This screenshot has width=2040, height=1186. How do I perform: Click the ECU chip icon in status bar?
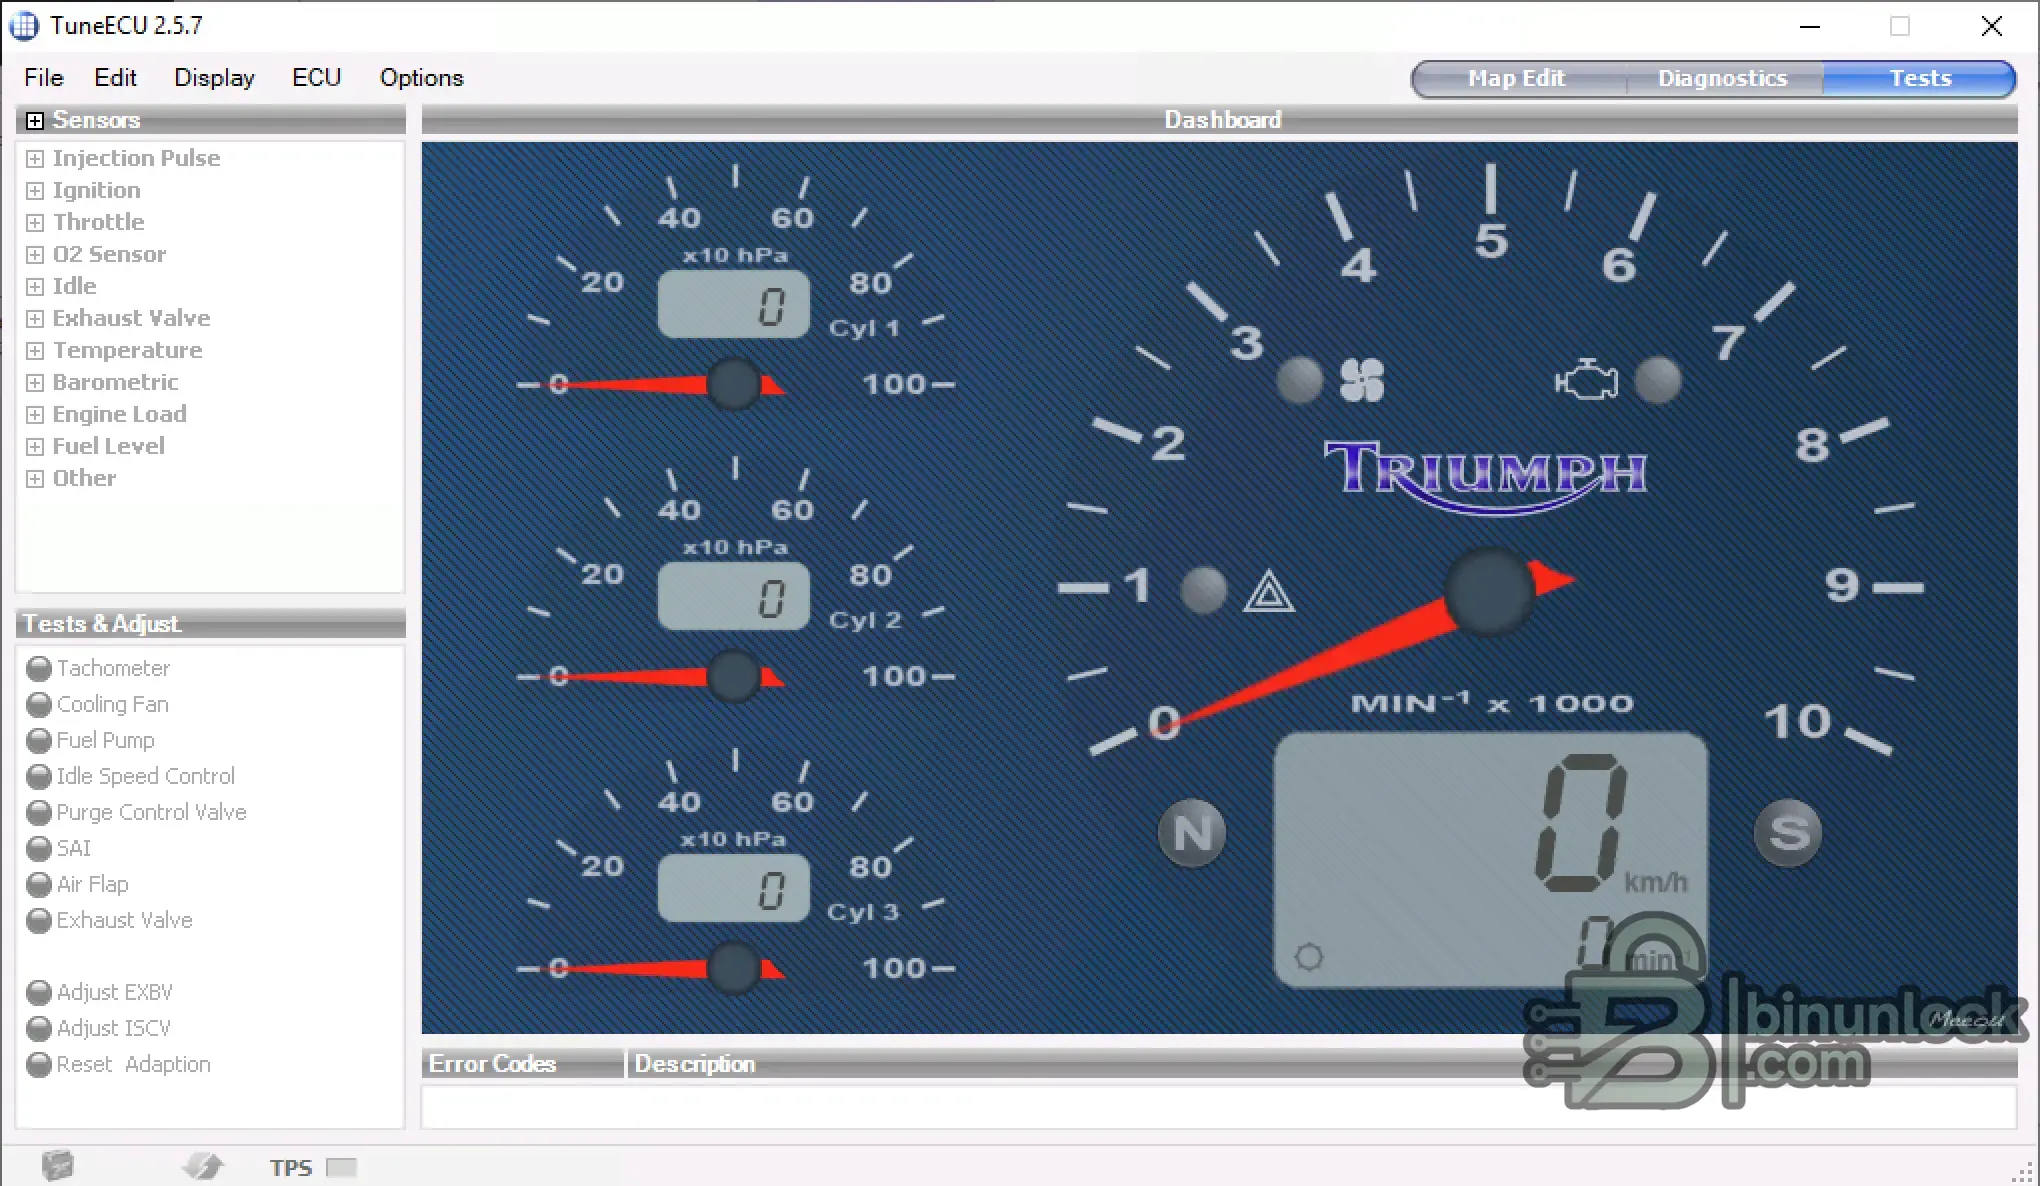(x=58, y=1166)
